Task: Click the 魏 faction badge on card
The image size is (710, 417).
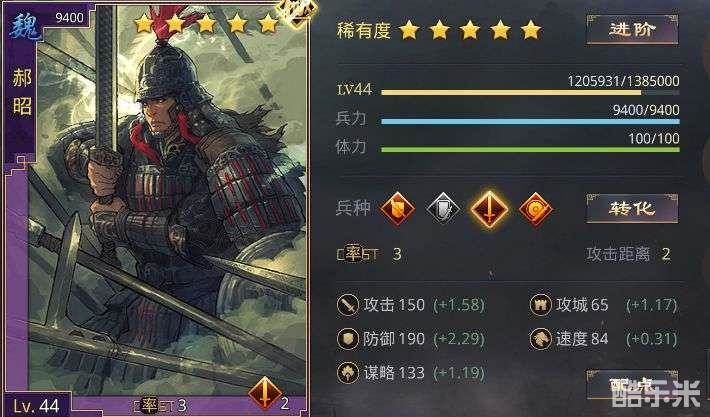Action: 25,26
